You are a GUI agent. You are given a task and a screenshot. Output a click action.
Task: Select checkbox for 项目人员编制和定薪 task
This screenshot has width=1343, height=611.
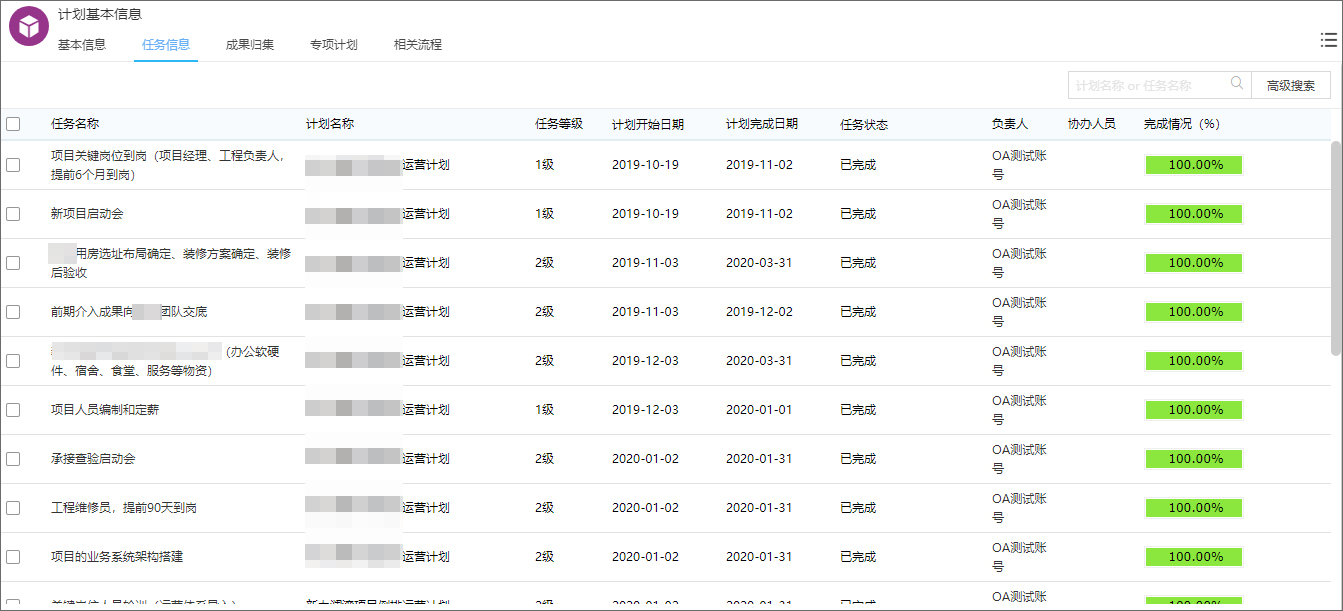13,410
